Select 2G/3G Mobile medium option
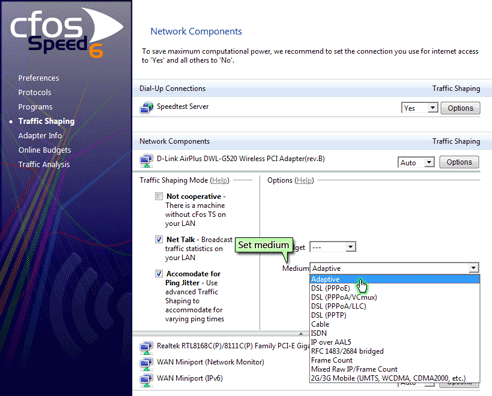Screen dimensions: 492x396 point(395,378)
